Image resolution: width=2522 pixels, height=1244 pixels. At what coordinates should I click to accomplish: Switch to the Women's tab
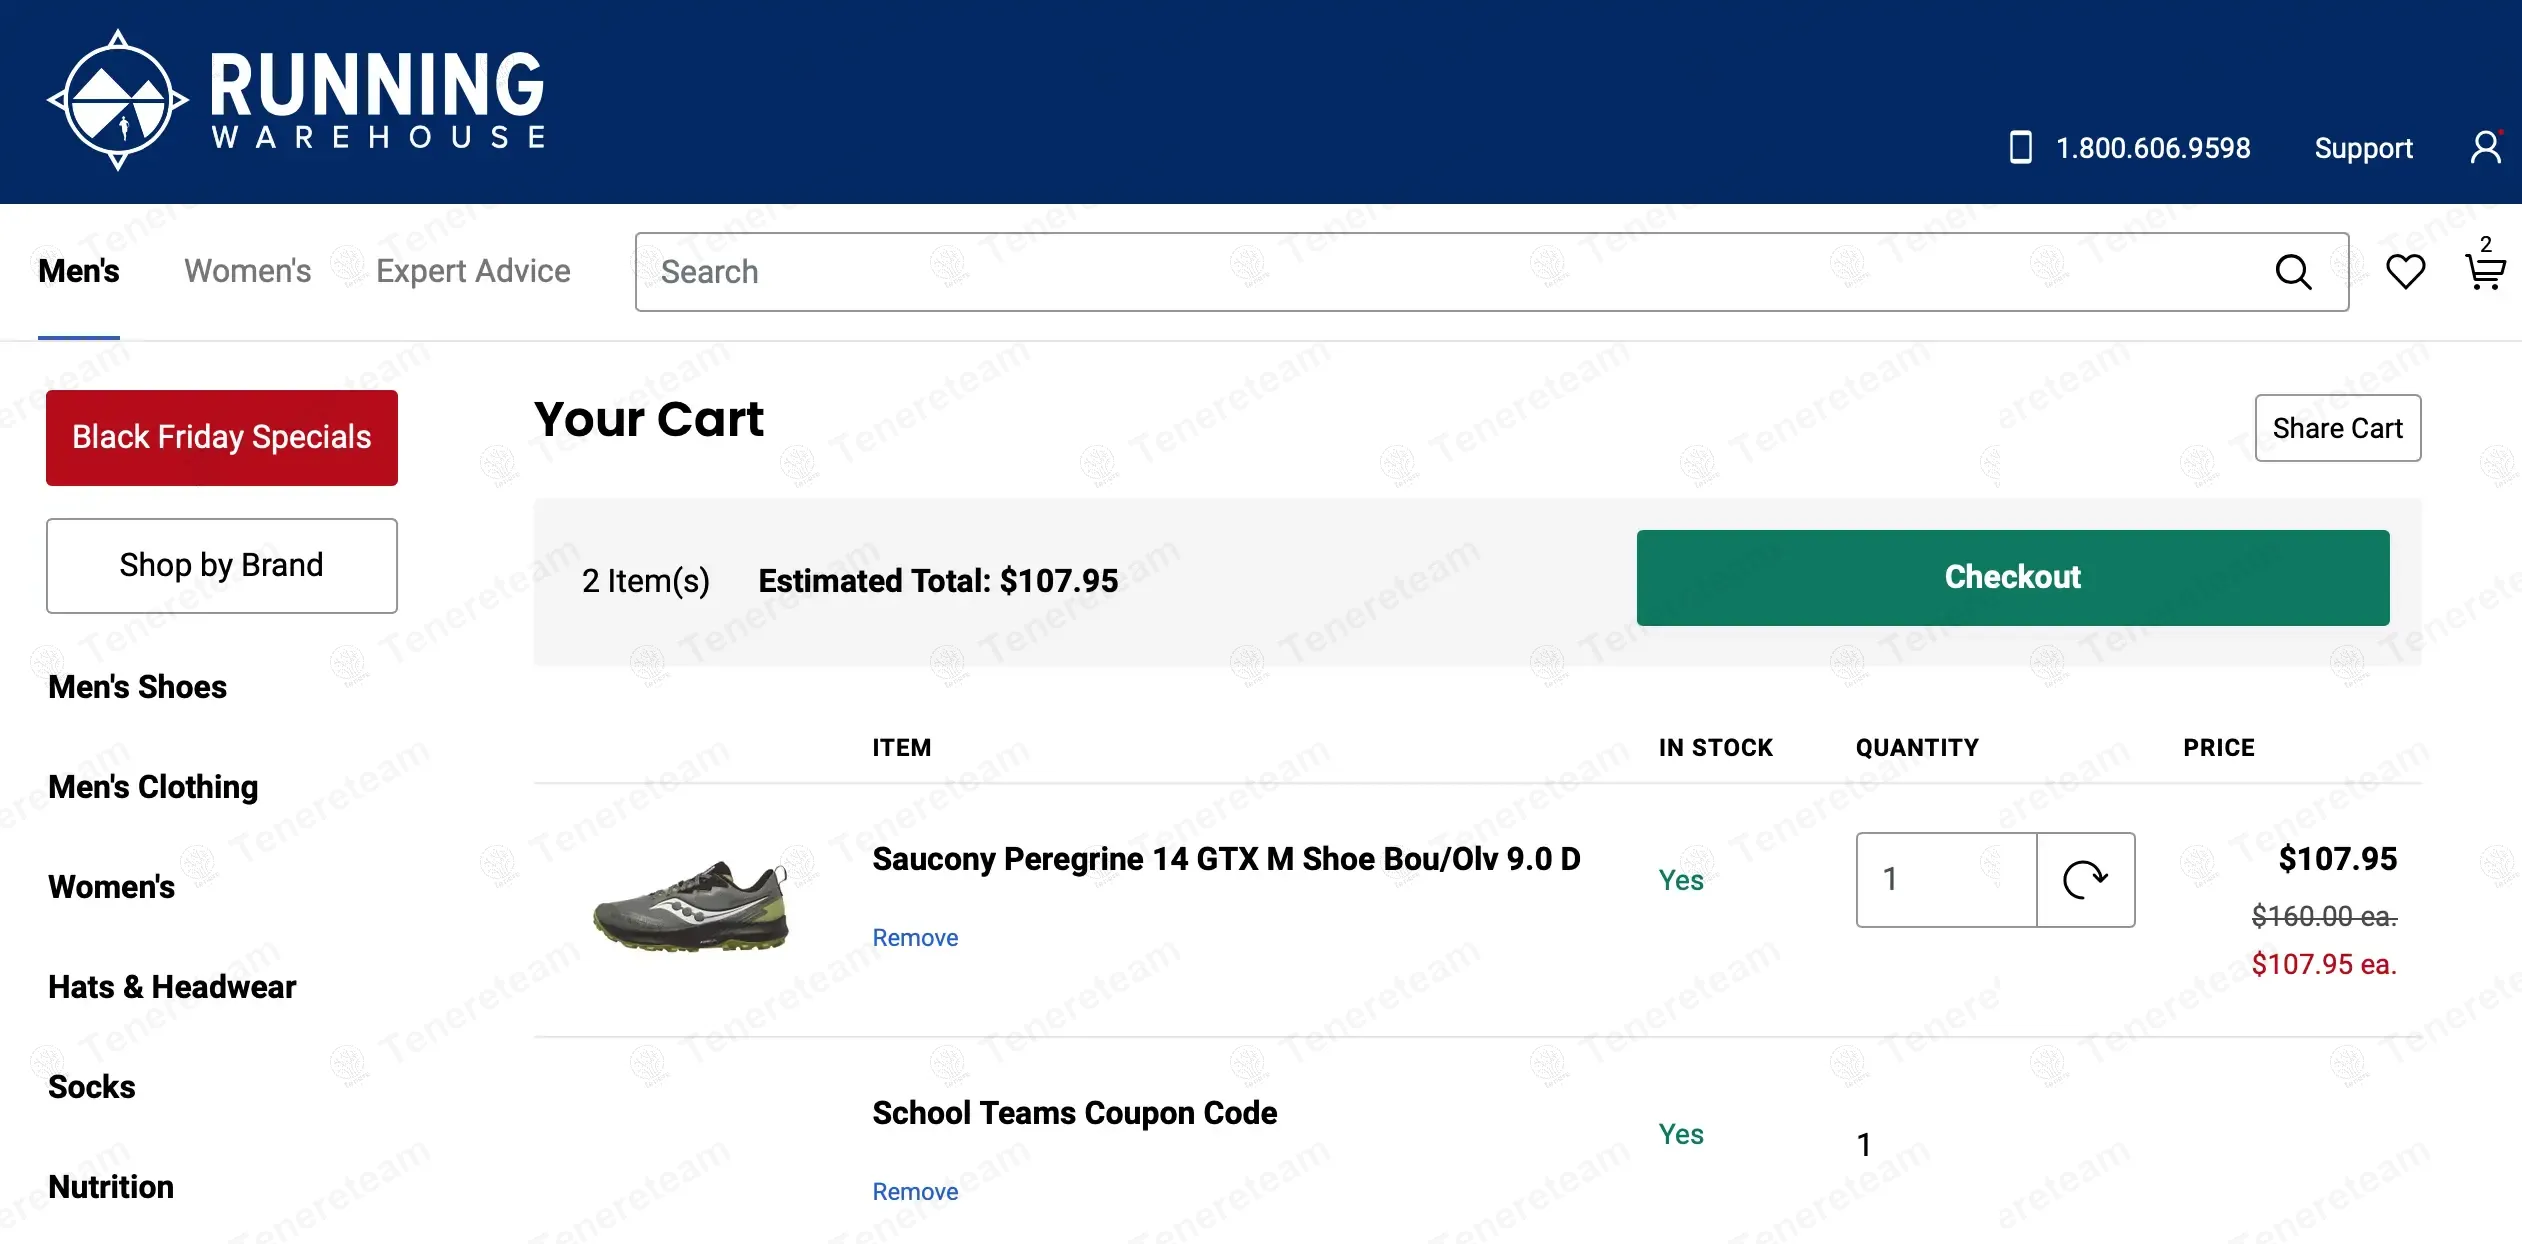[x=248, y=271]
